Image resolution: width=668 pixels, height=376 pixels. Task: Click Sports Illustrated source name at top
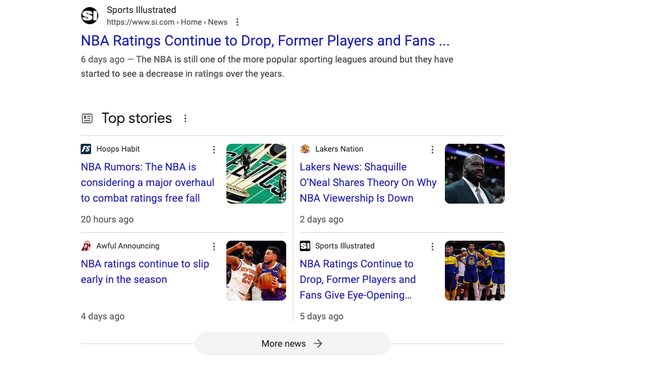141,10
